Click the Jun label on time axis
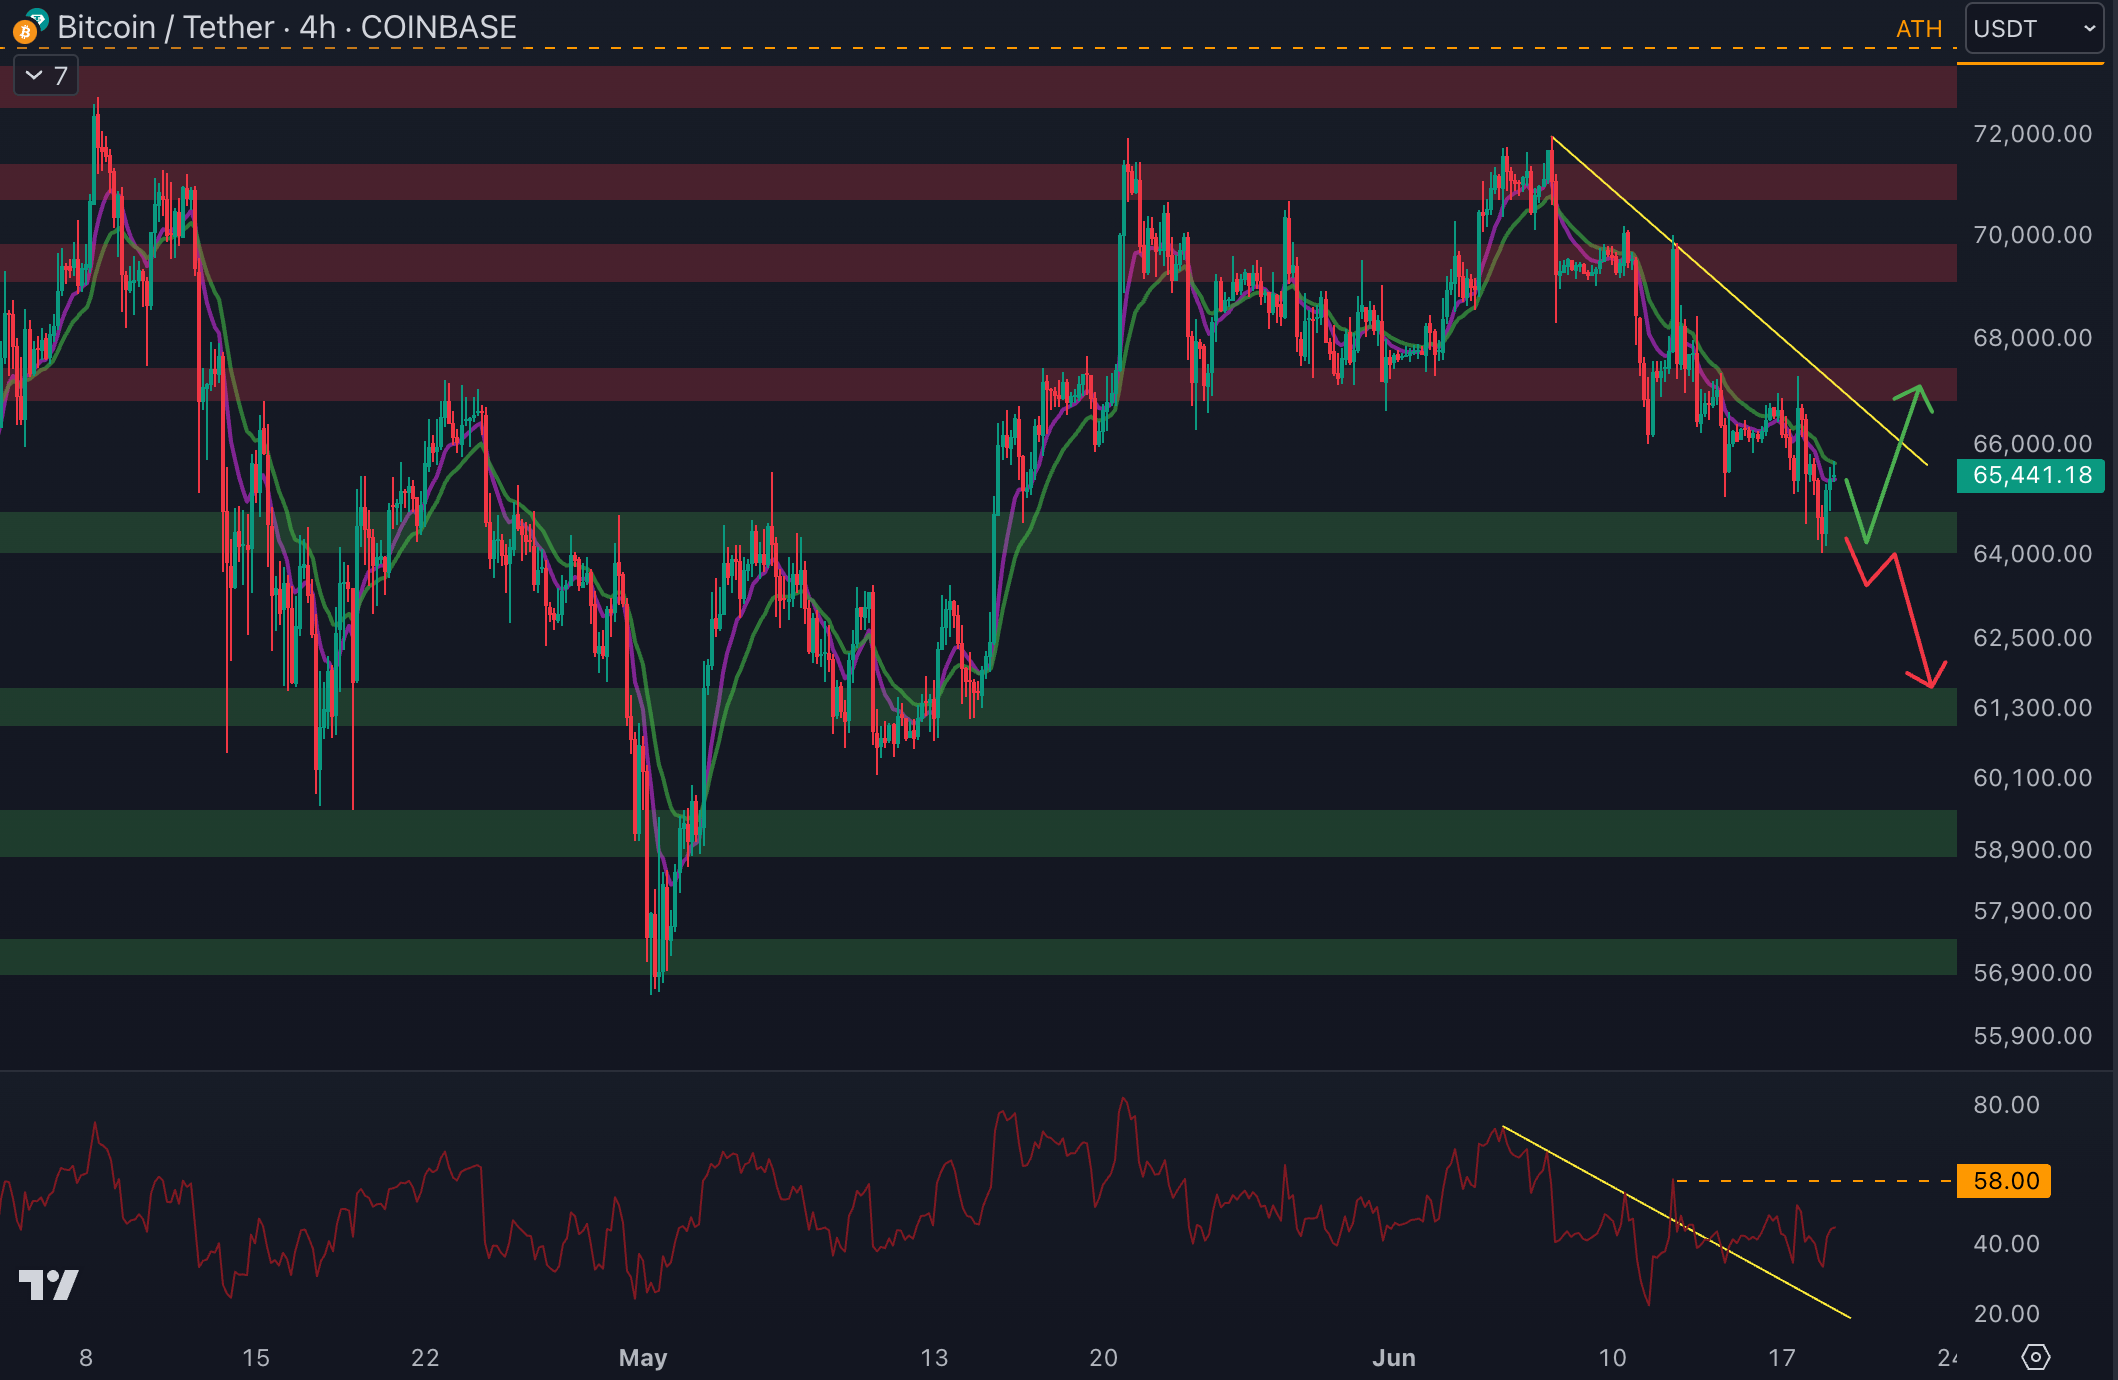2118x1380 pixels. 1393,1357
